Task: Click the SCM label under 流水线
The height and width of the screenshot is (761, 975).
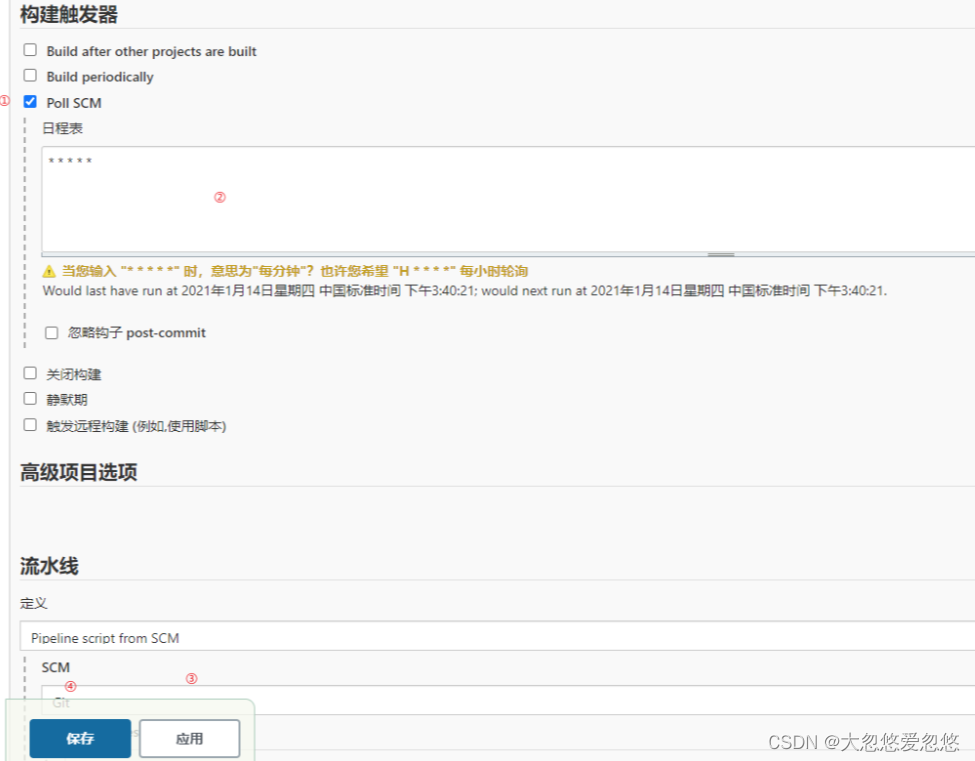Action: click(x=55, y=667)
